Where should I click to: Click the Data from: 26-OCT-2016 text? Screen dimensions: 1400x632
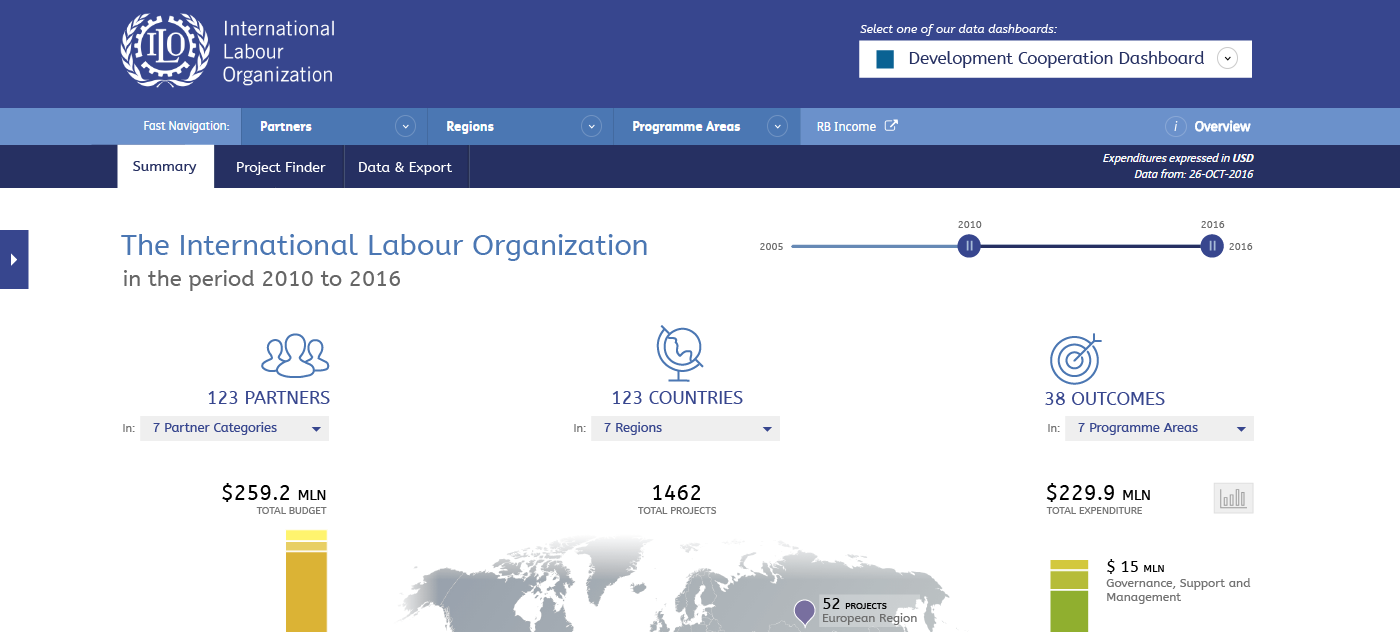1193,174
